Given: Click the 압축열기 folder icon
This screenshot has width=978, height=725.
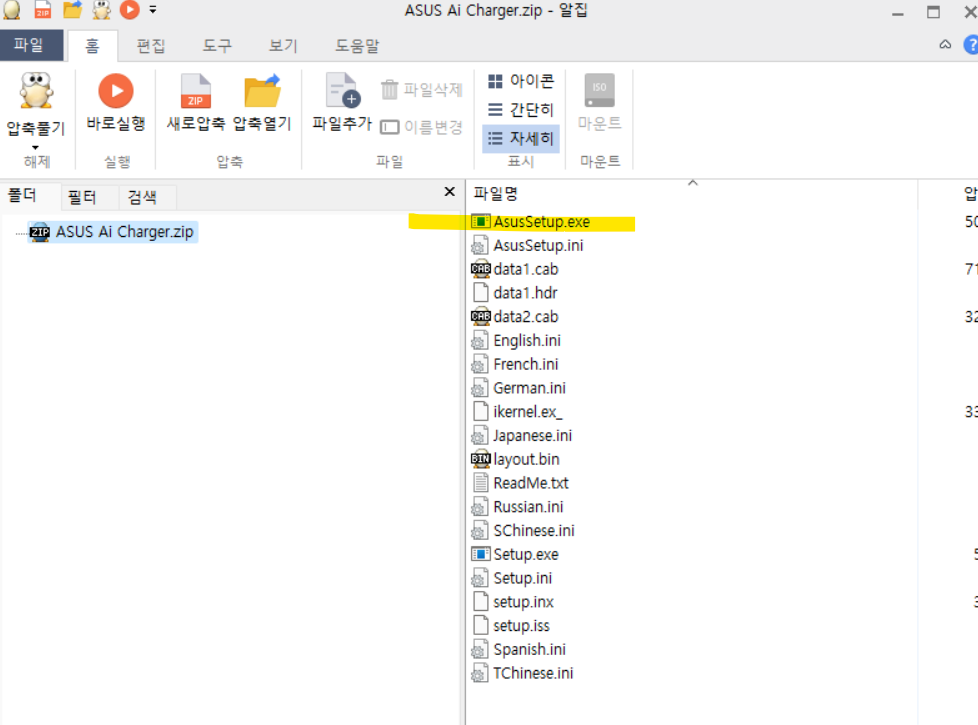Looking at the screenshot, I should [x=263, y=91].
